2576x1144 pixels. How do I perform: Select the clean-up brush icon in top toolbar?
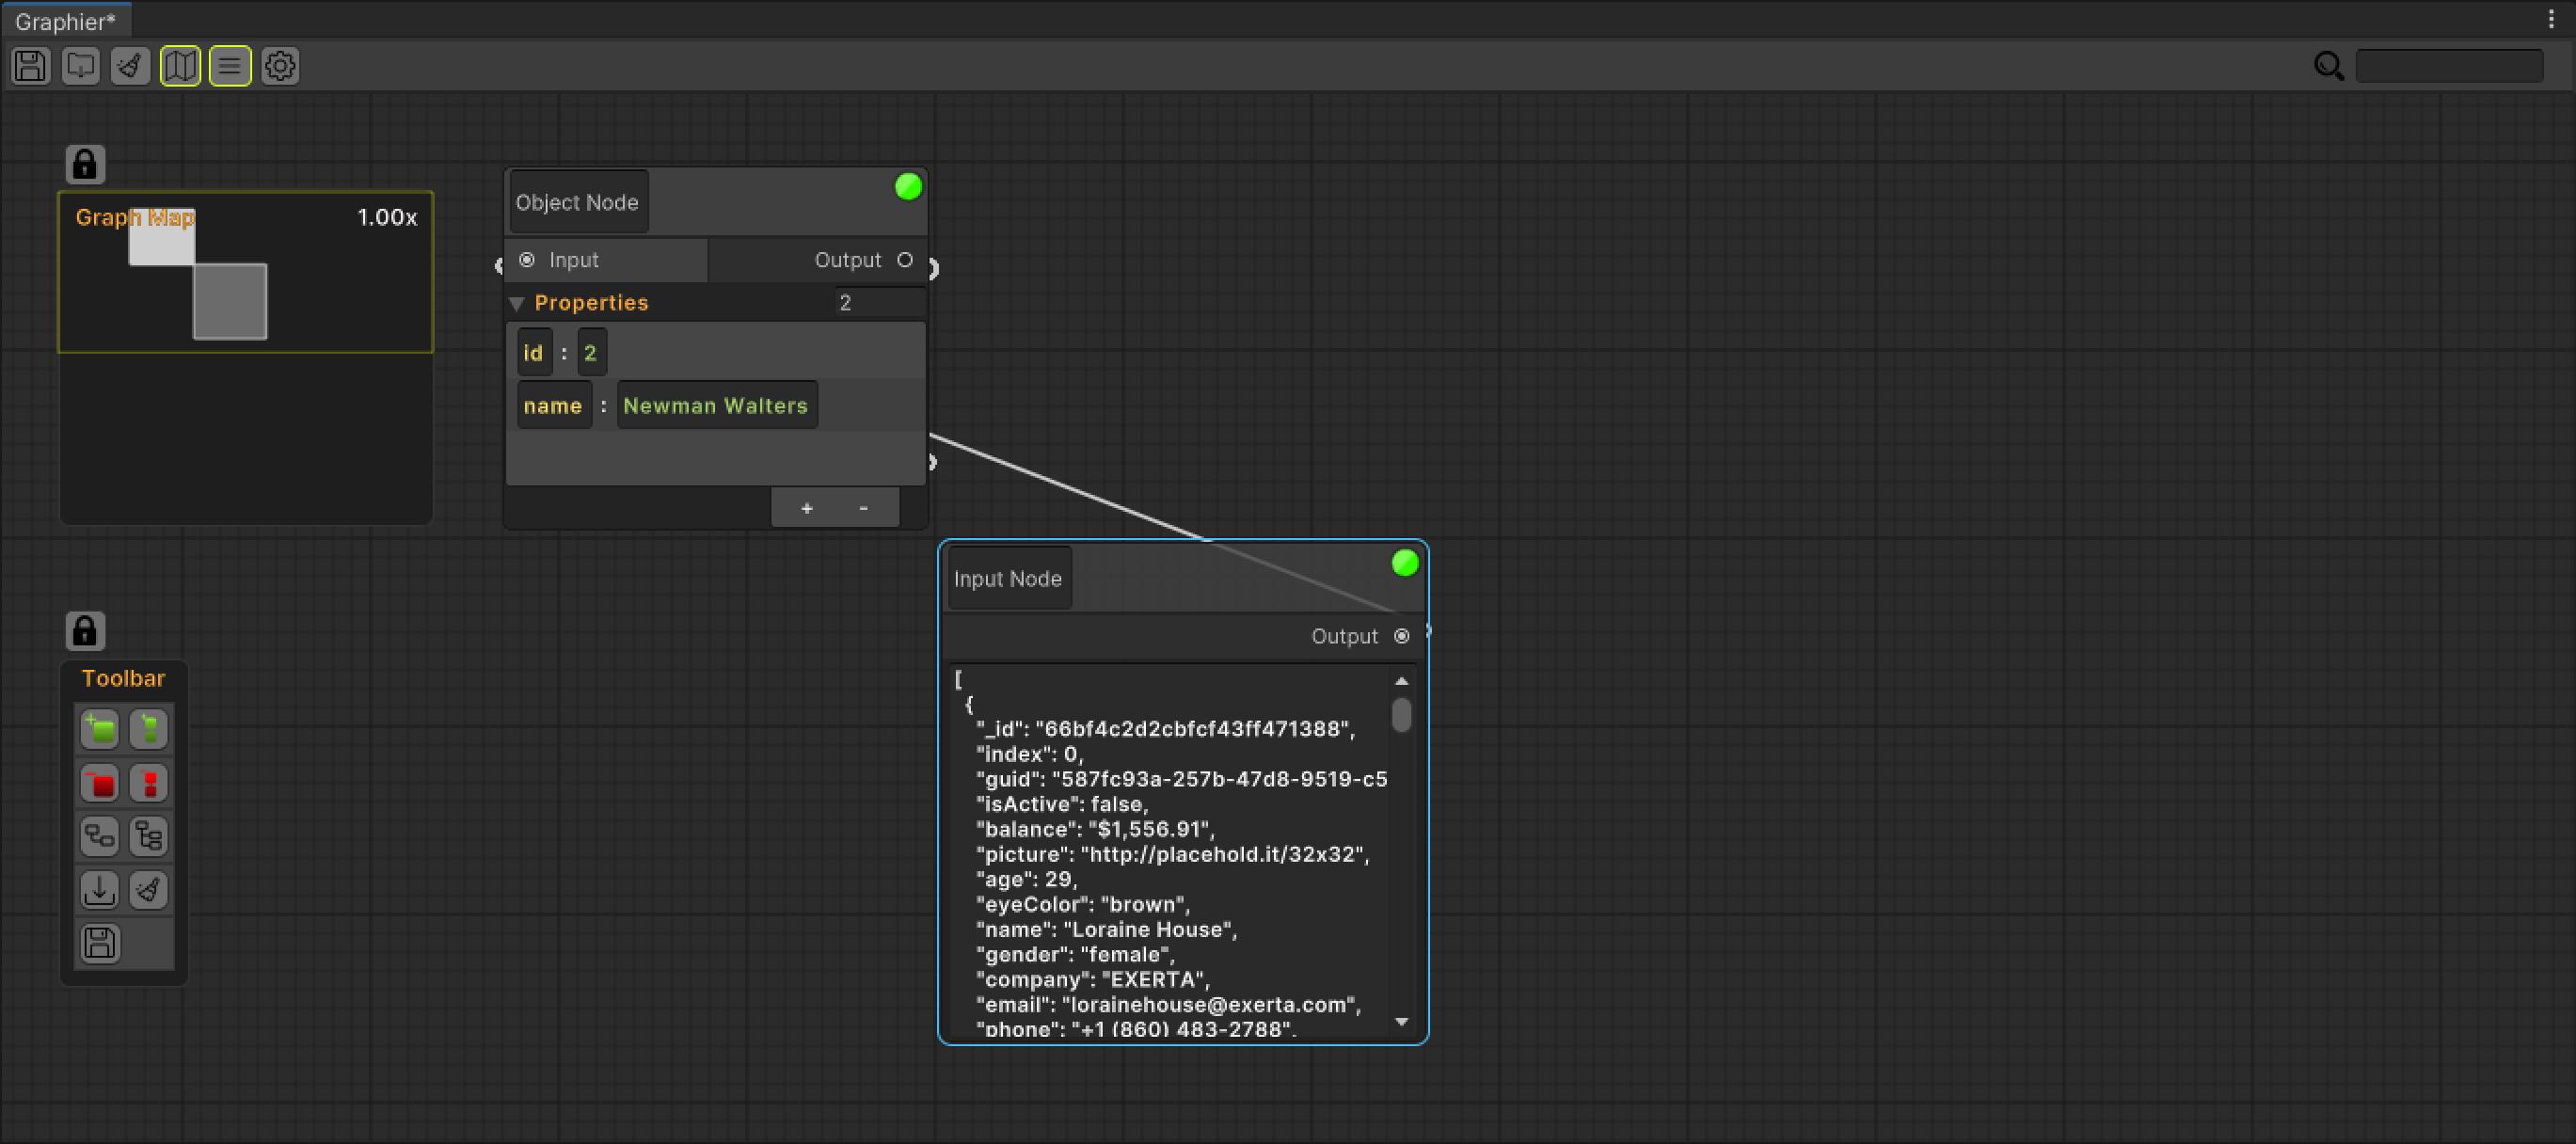[129, 66]
